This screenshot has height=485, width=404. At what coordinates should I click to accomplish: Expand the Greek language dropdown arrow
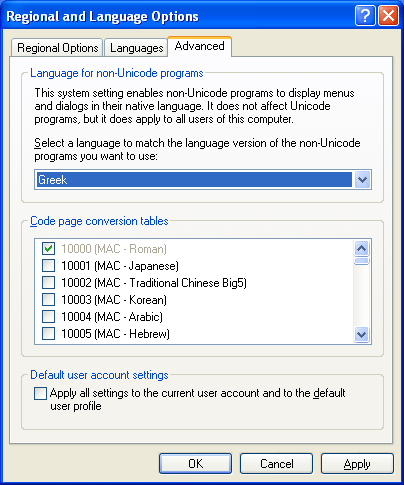click(x=362, y=180)
